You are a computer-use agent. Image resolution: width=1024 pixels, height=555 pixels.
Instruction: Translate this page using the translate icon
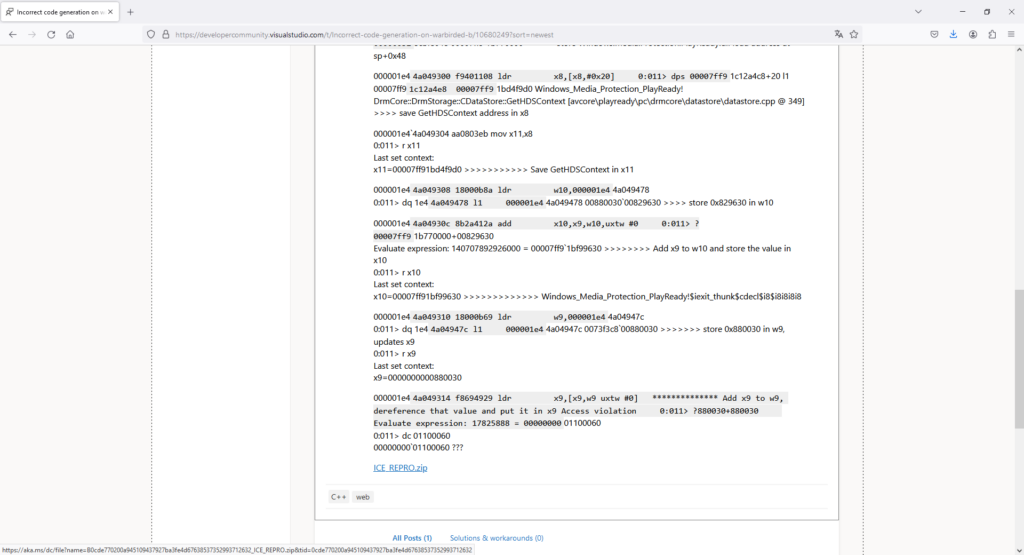(x=838, y=34)
